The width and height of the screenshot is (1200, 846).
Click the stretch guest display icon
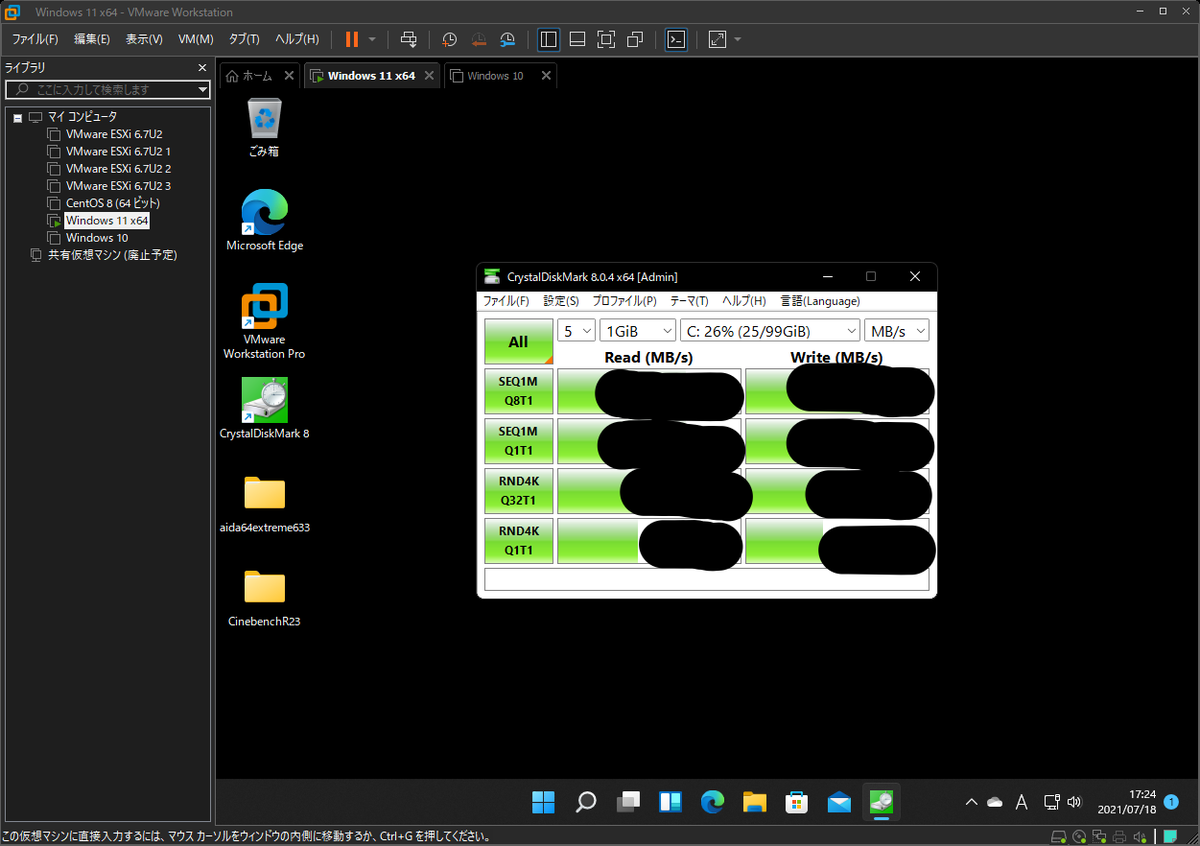click(718, 39)
